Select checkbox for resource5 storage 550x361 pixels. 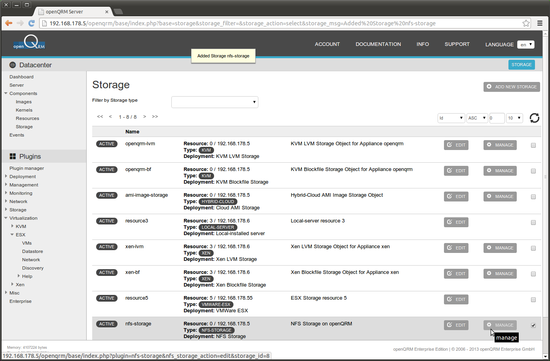[x=533, y=300]
